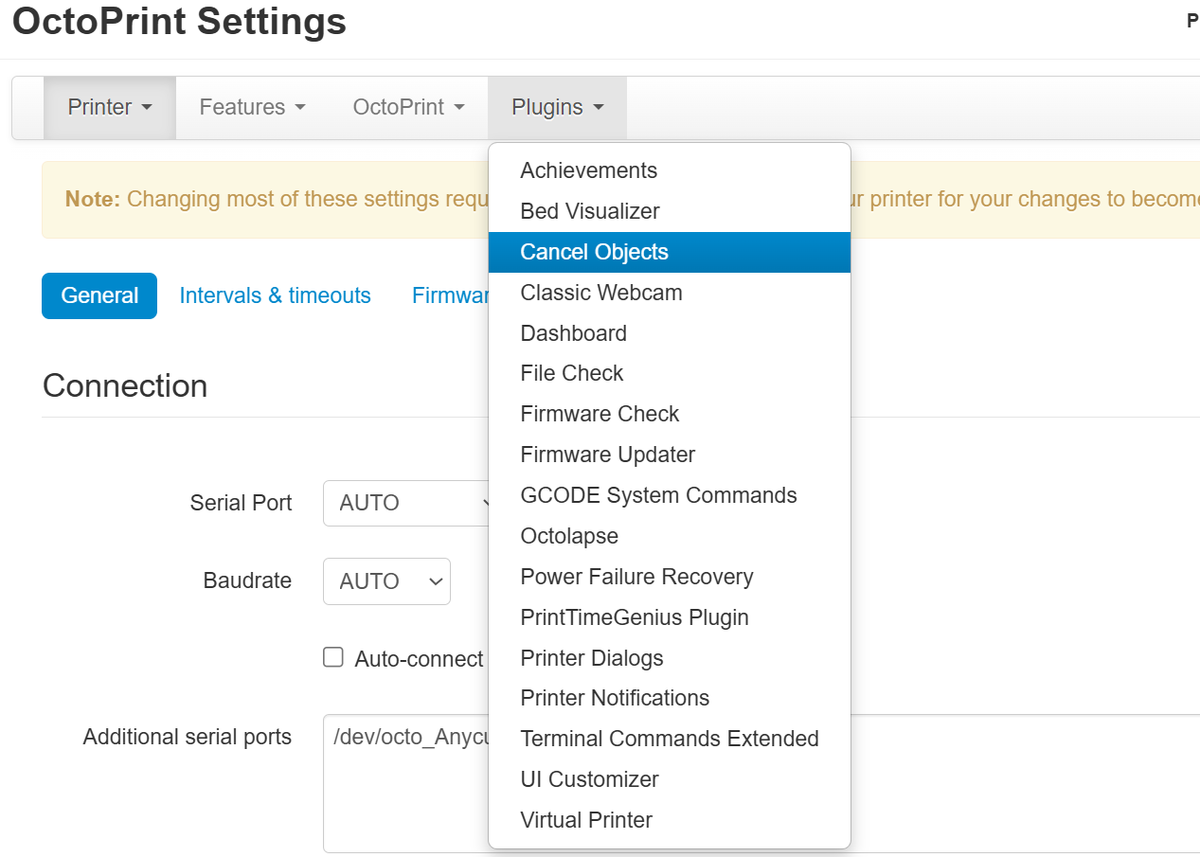Viewport: 1200px width, 857px height.
Task: Open the Serial Port dropdown
Action: click(x=406, y=503)
